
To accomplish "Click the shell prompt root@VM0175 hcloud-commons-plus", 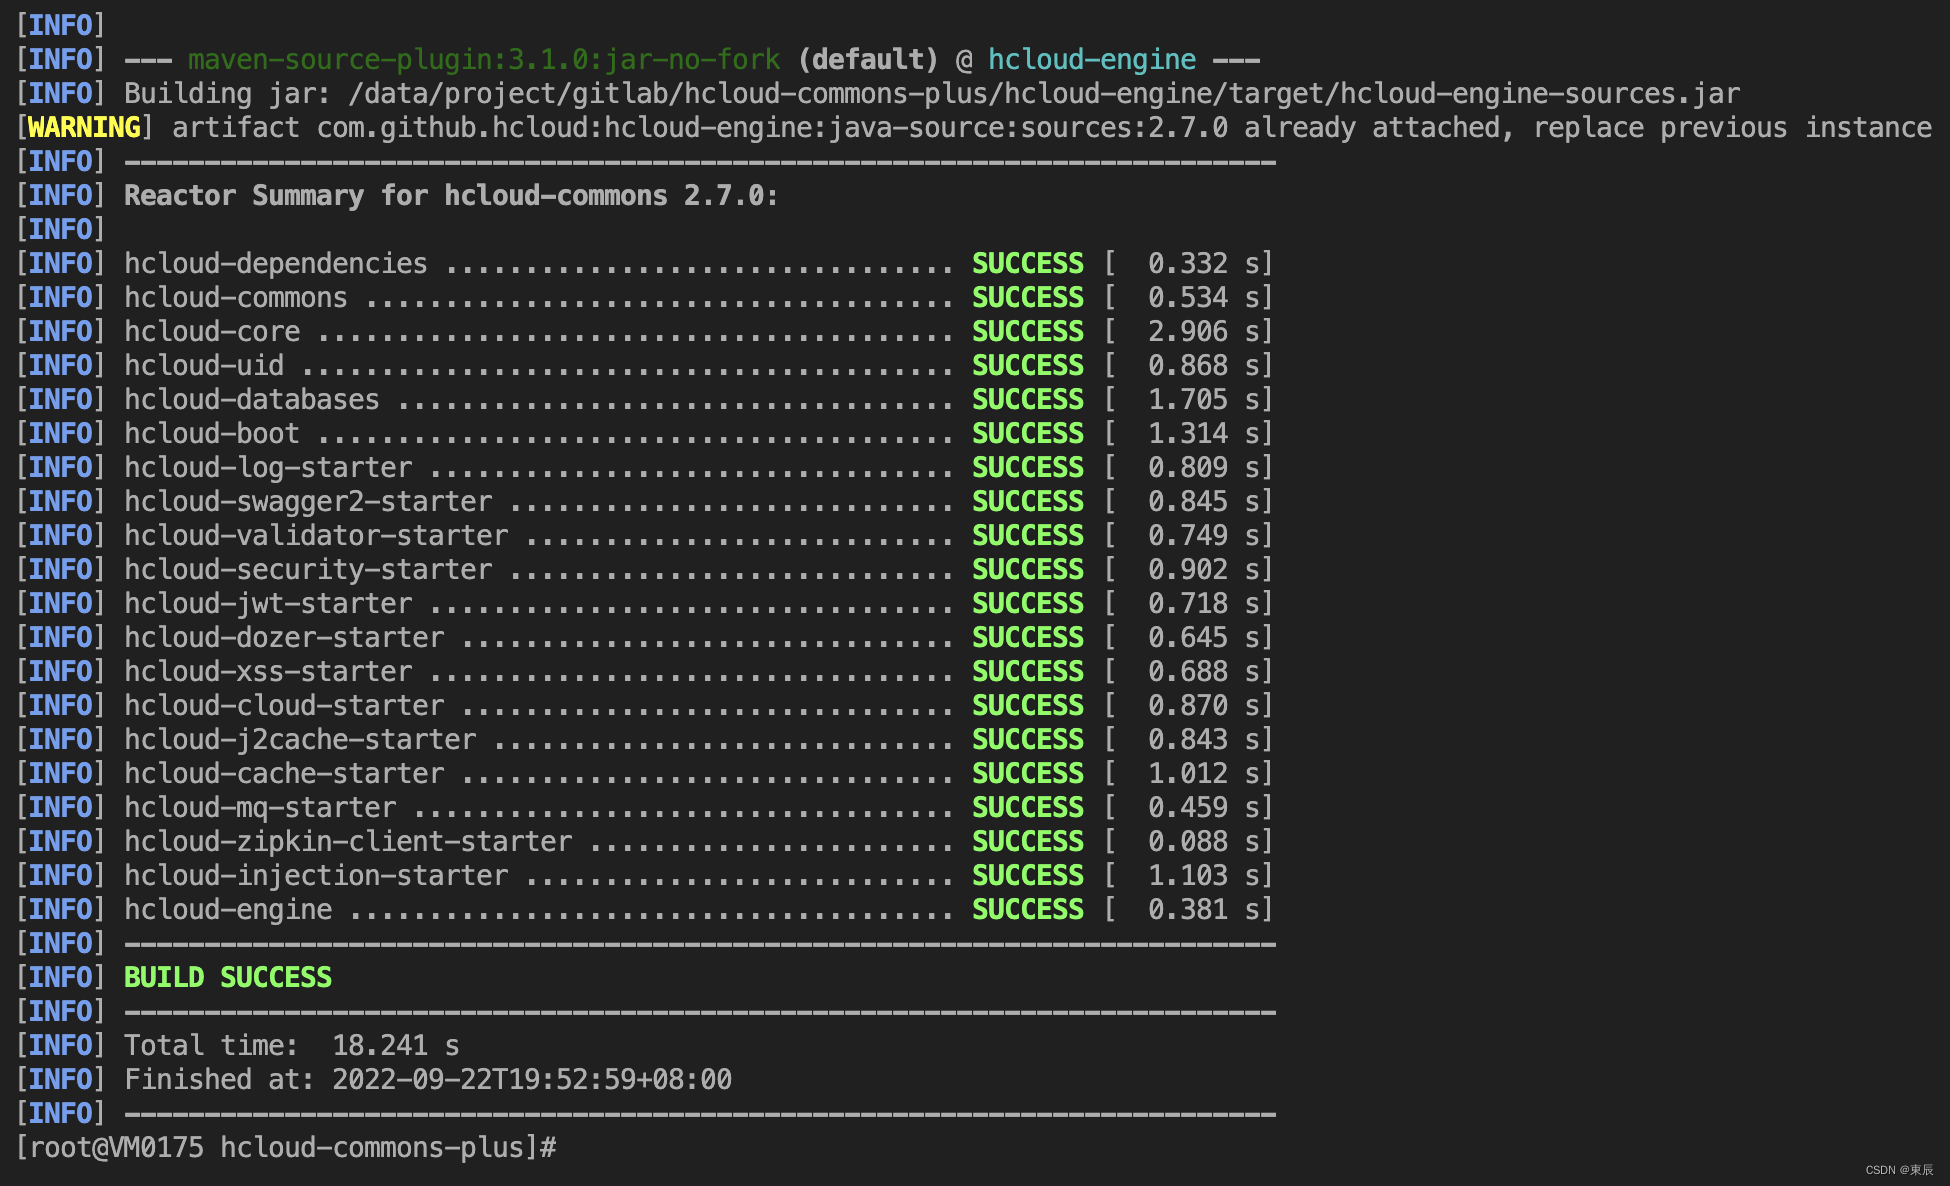I will 284,1147.
